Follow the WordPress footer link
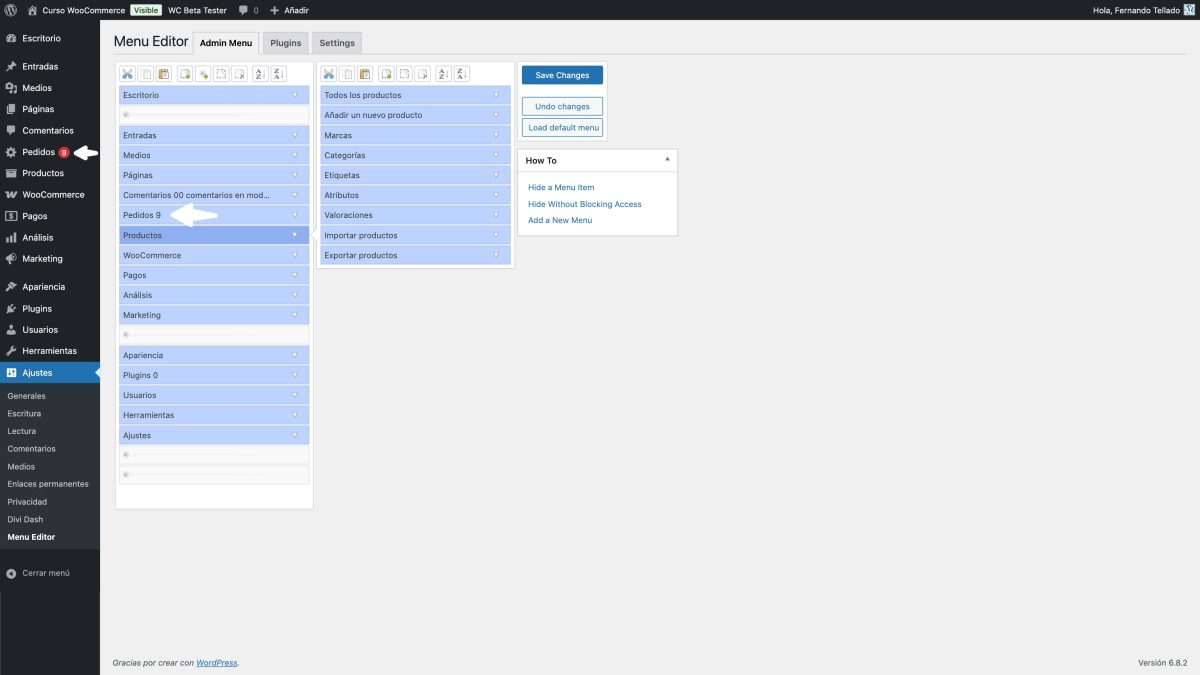This screenshot has height=675, width=1200. [217, 663]
